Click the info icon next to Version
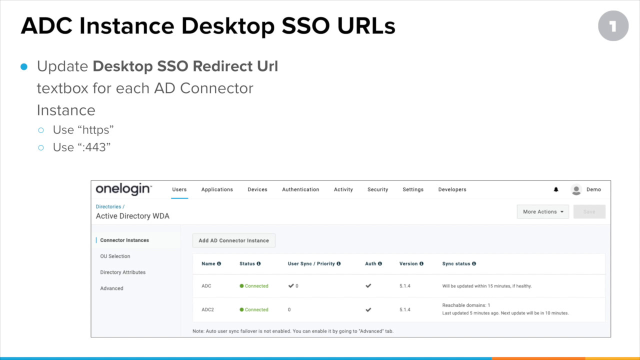Screen dimensions: 640x360 421,264
